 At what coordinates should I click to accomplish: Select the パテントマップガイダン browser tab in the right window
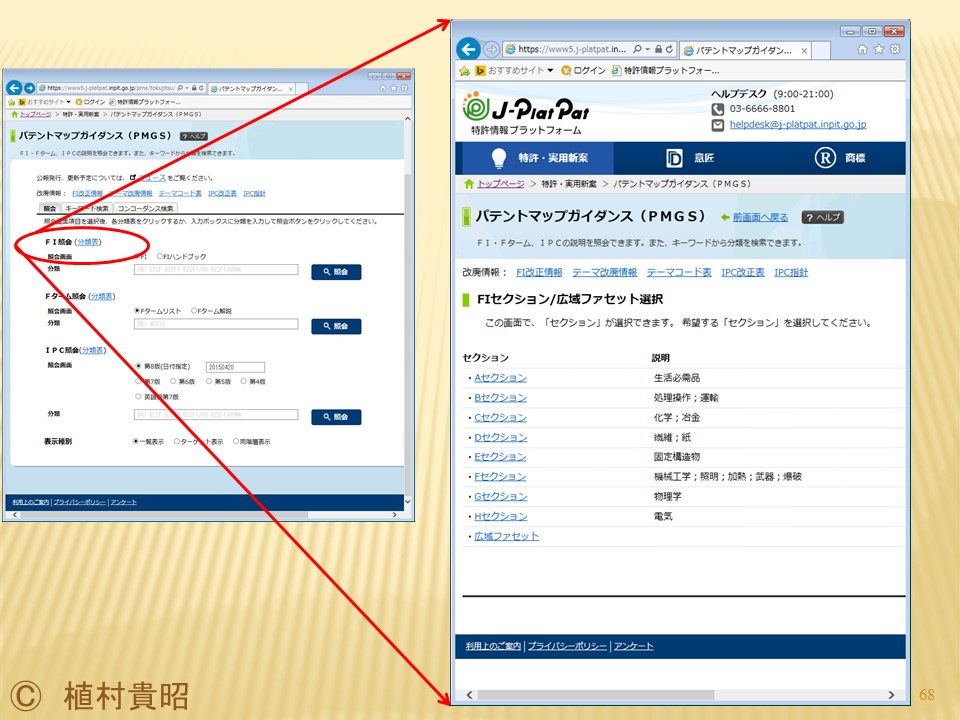coord(744,50)
